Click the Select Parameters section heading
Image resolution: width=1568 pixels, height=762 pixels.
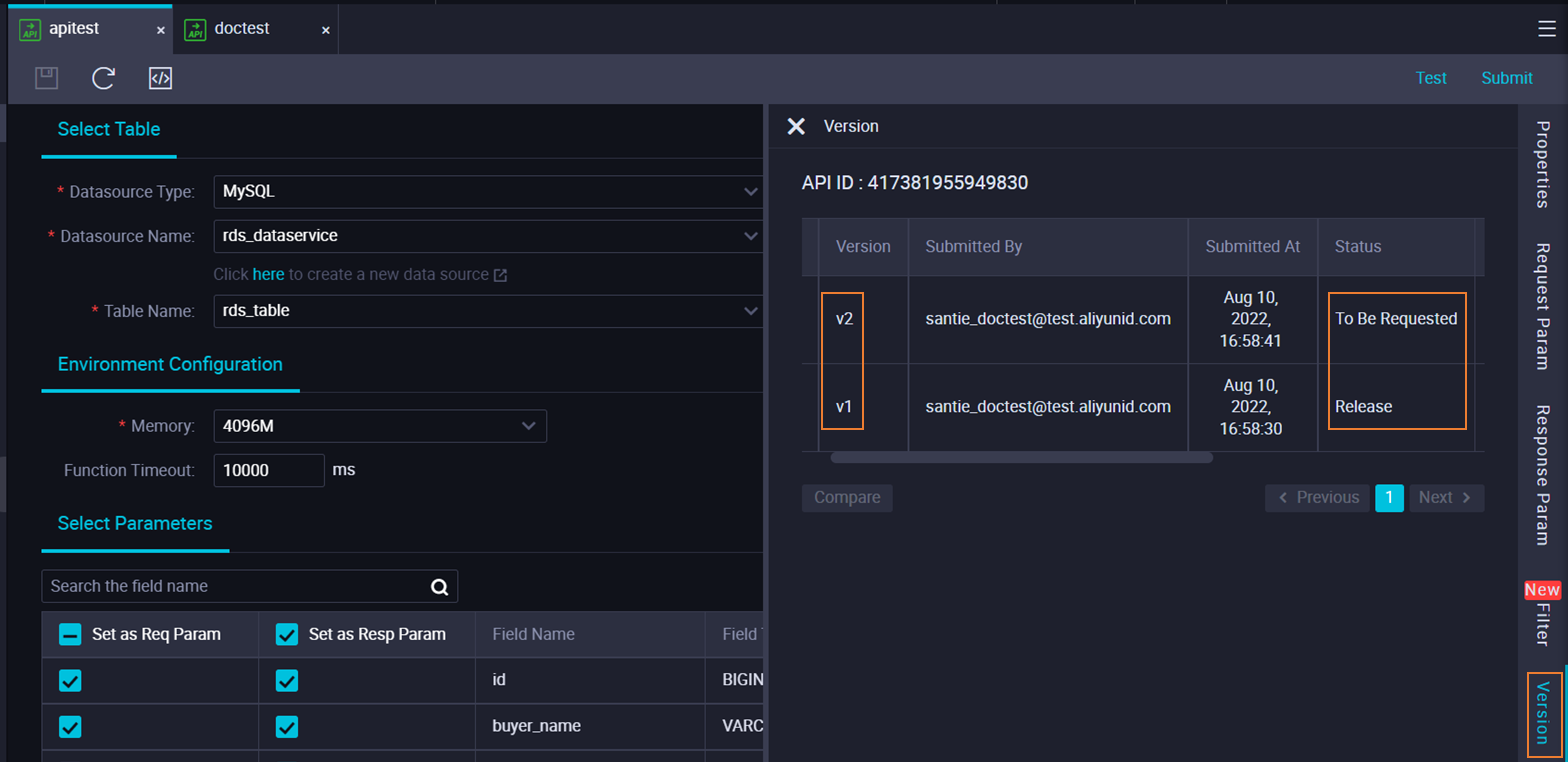(135, 523)
